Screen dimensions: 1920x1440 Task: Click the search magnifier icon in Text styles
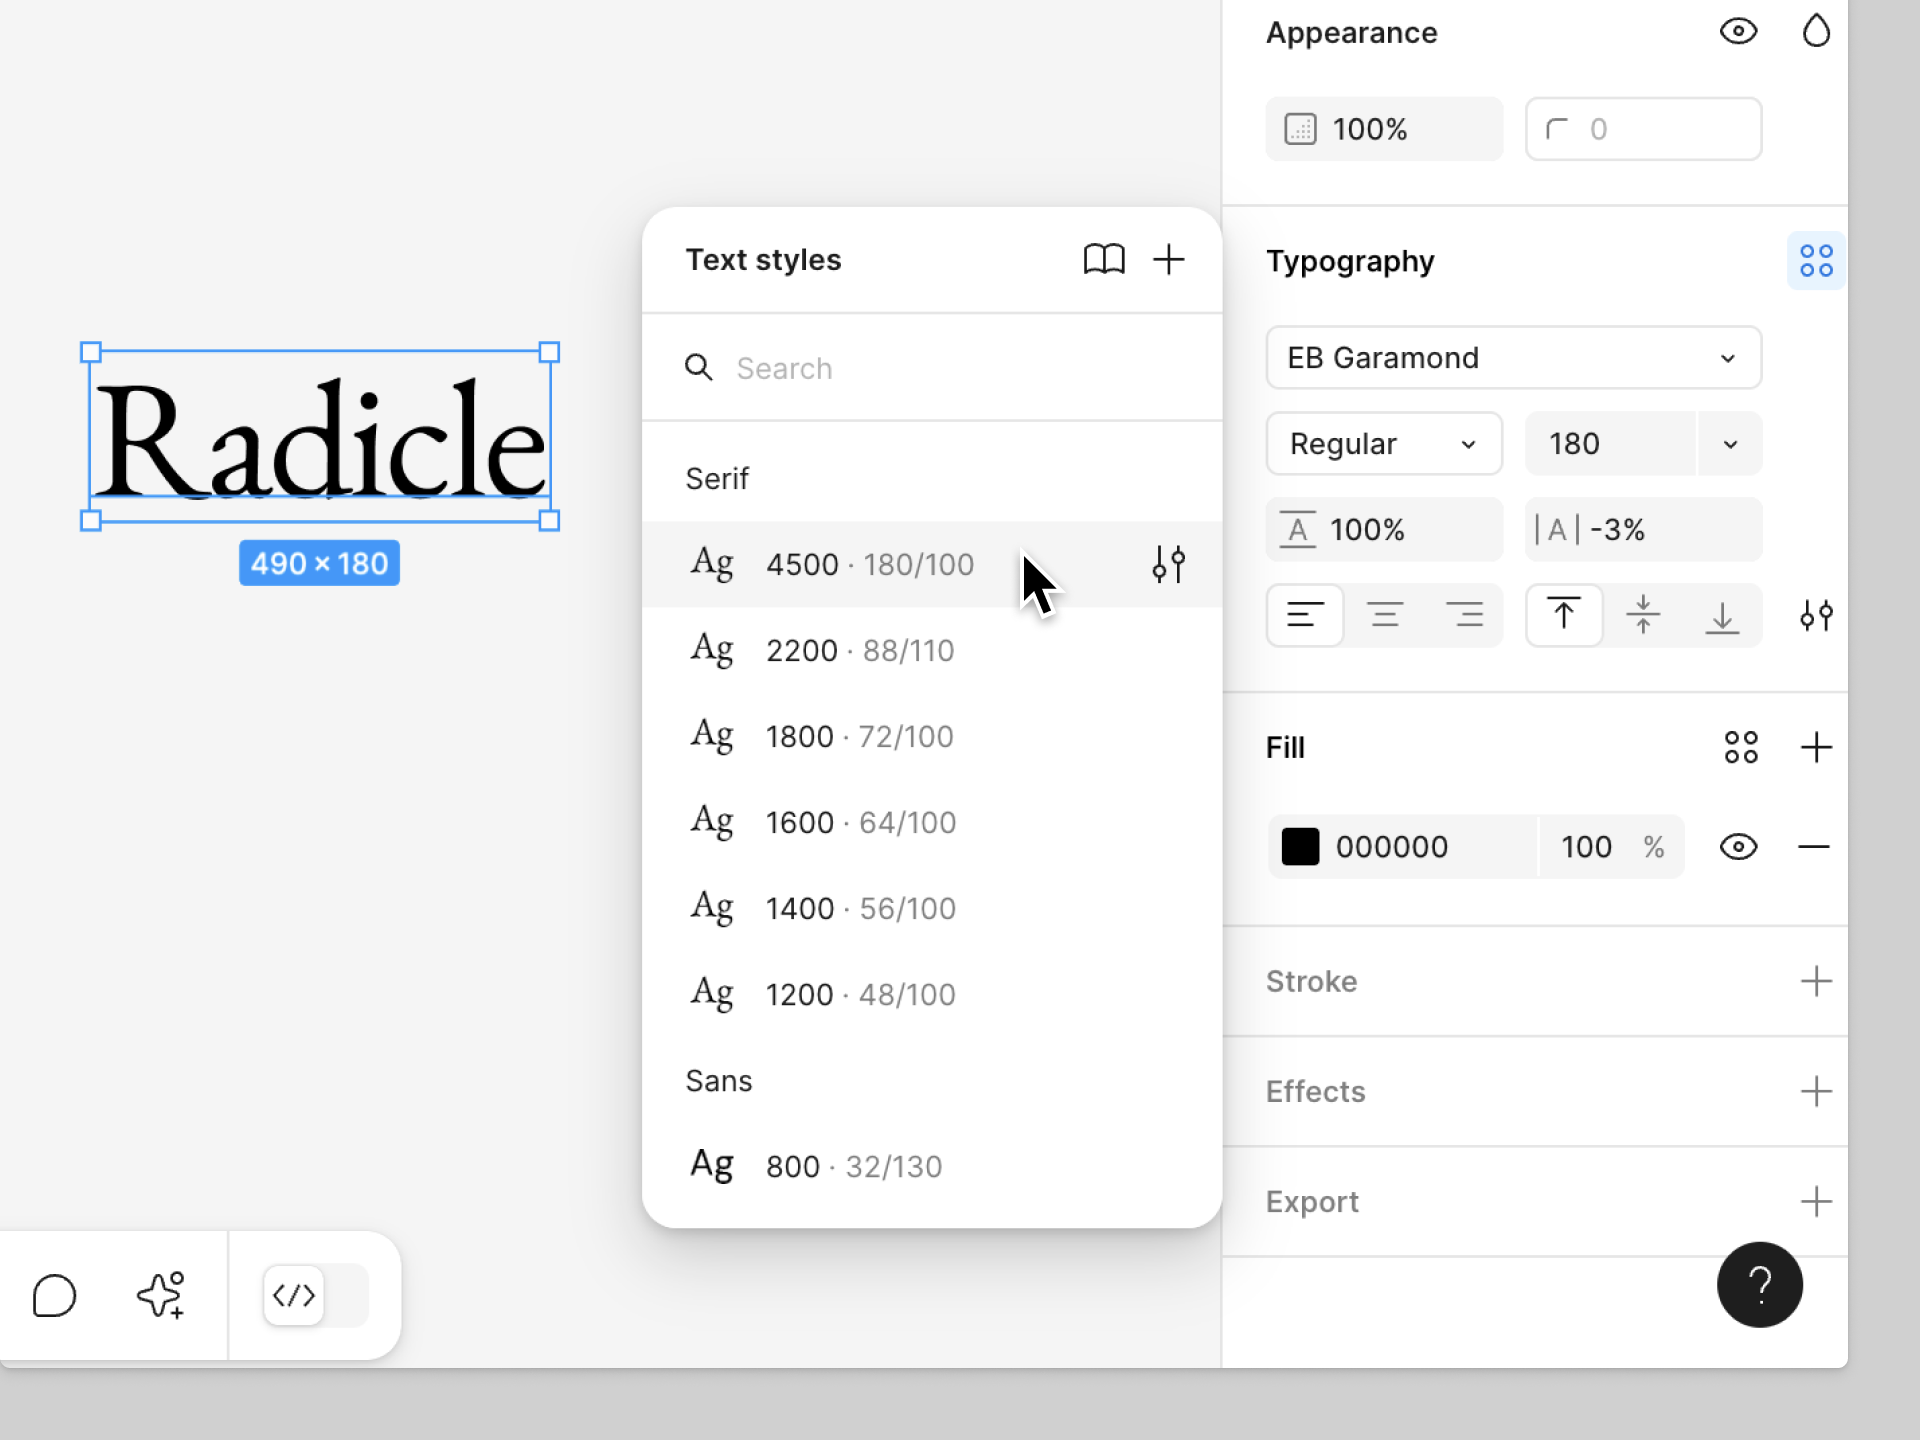pyautogui.click(x=698, y=368)
